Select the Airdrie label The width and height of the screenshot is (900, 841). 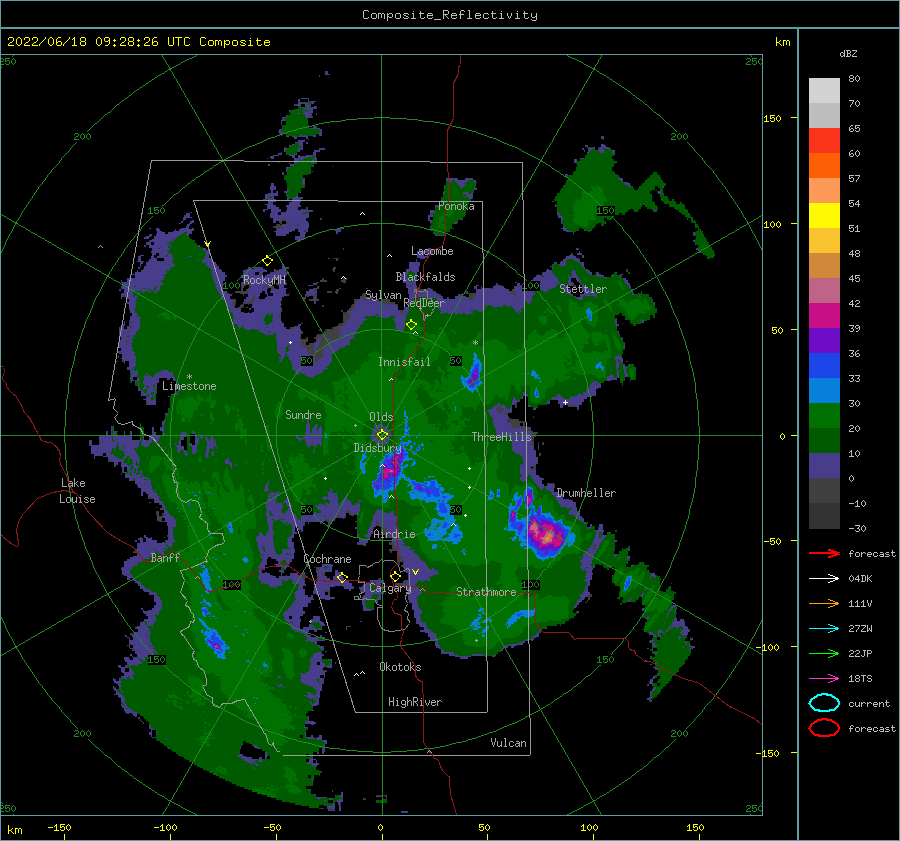pos(394,534)
